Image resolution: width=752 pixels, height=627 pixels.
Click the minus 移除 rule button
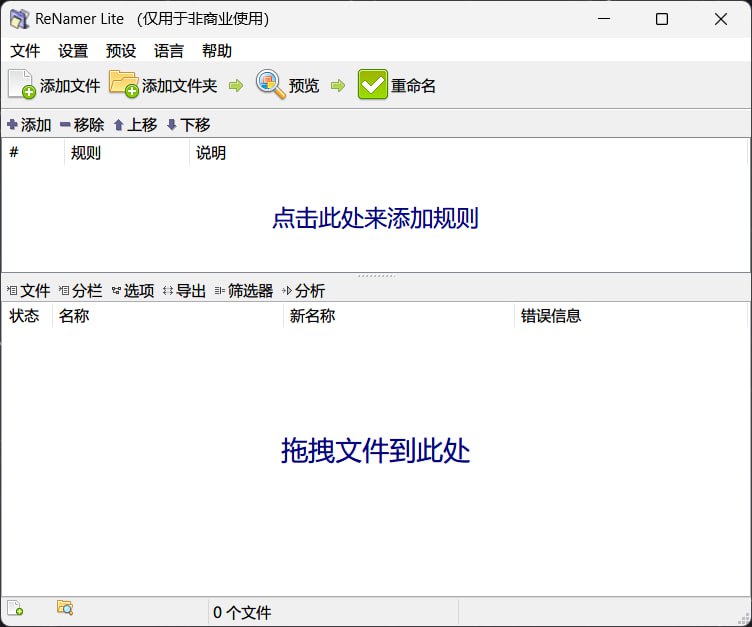(82, 125)
